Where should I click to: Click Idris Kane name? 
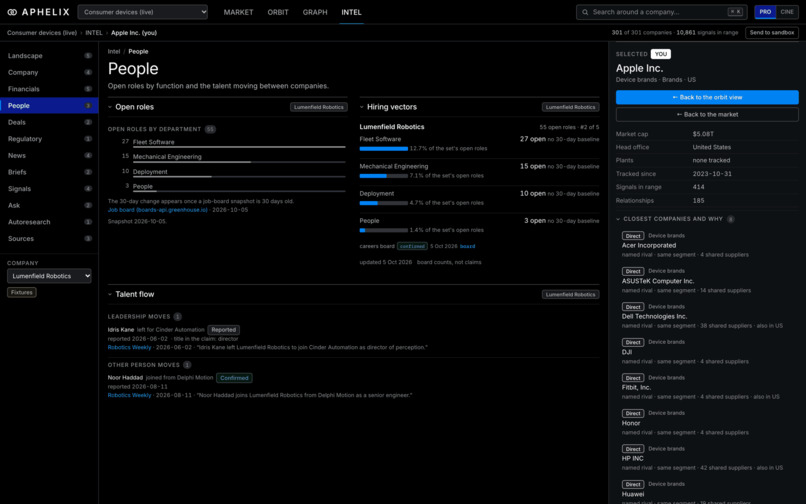click(x=121, y=330)
